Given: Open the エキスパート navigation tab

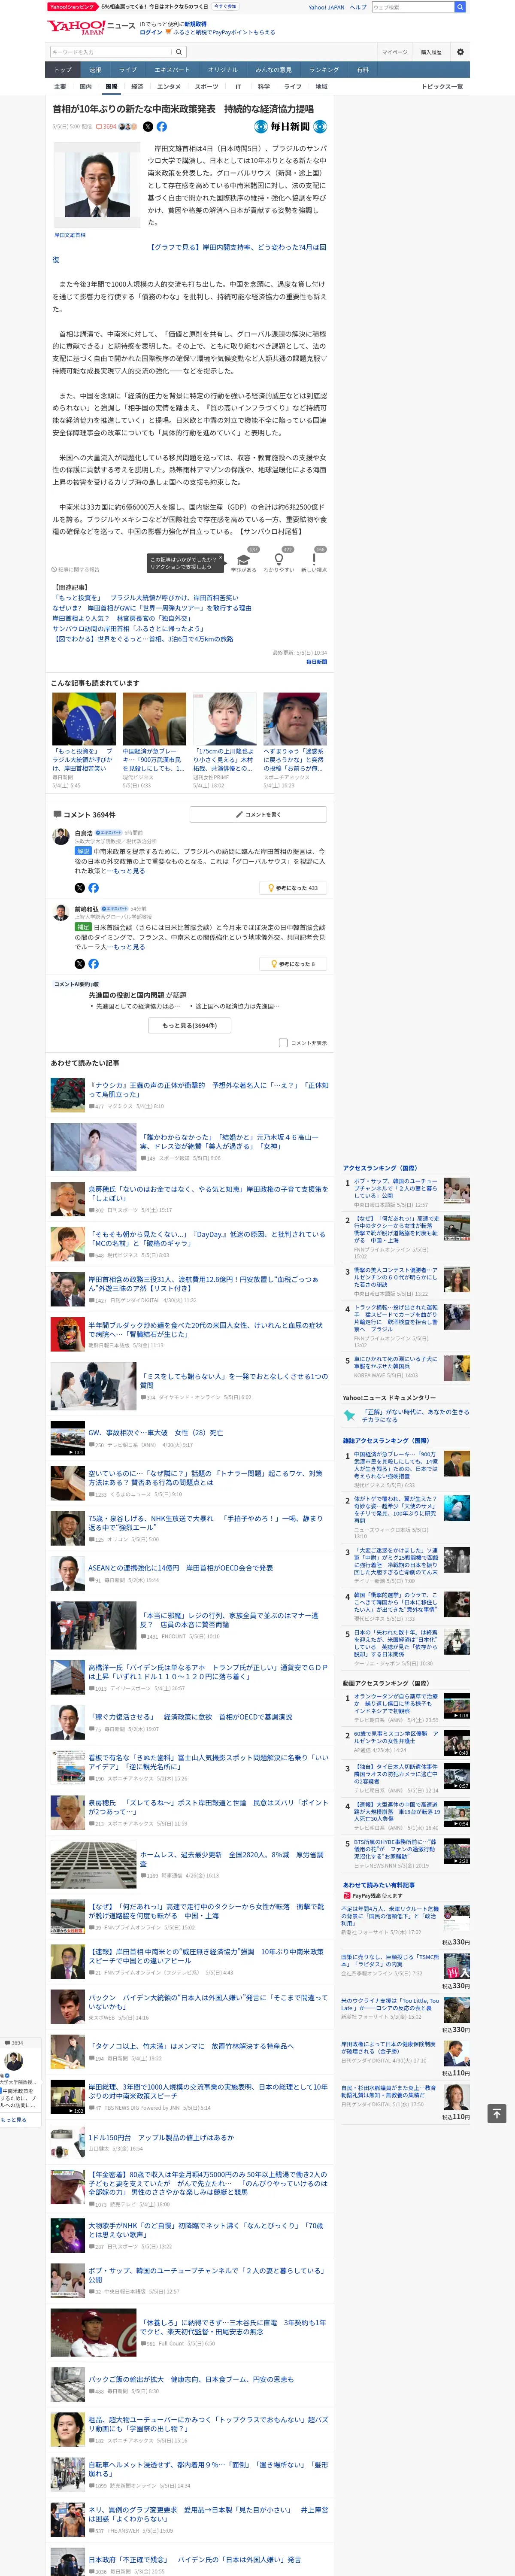Looking at the screenshot, I should pos(172,70).
